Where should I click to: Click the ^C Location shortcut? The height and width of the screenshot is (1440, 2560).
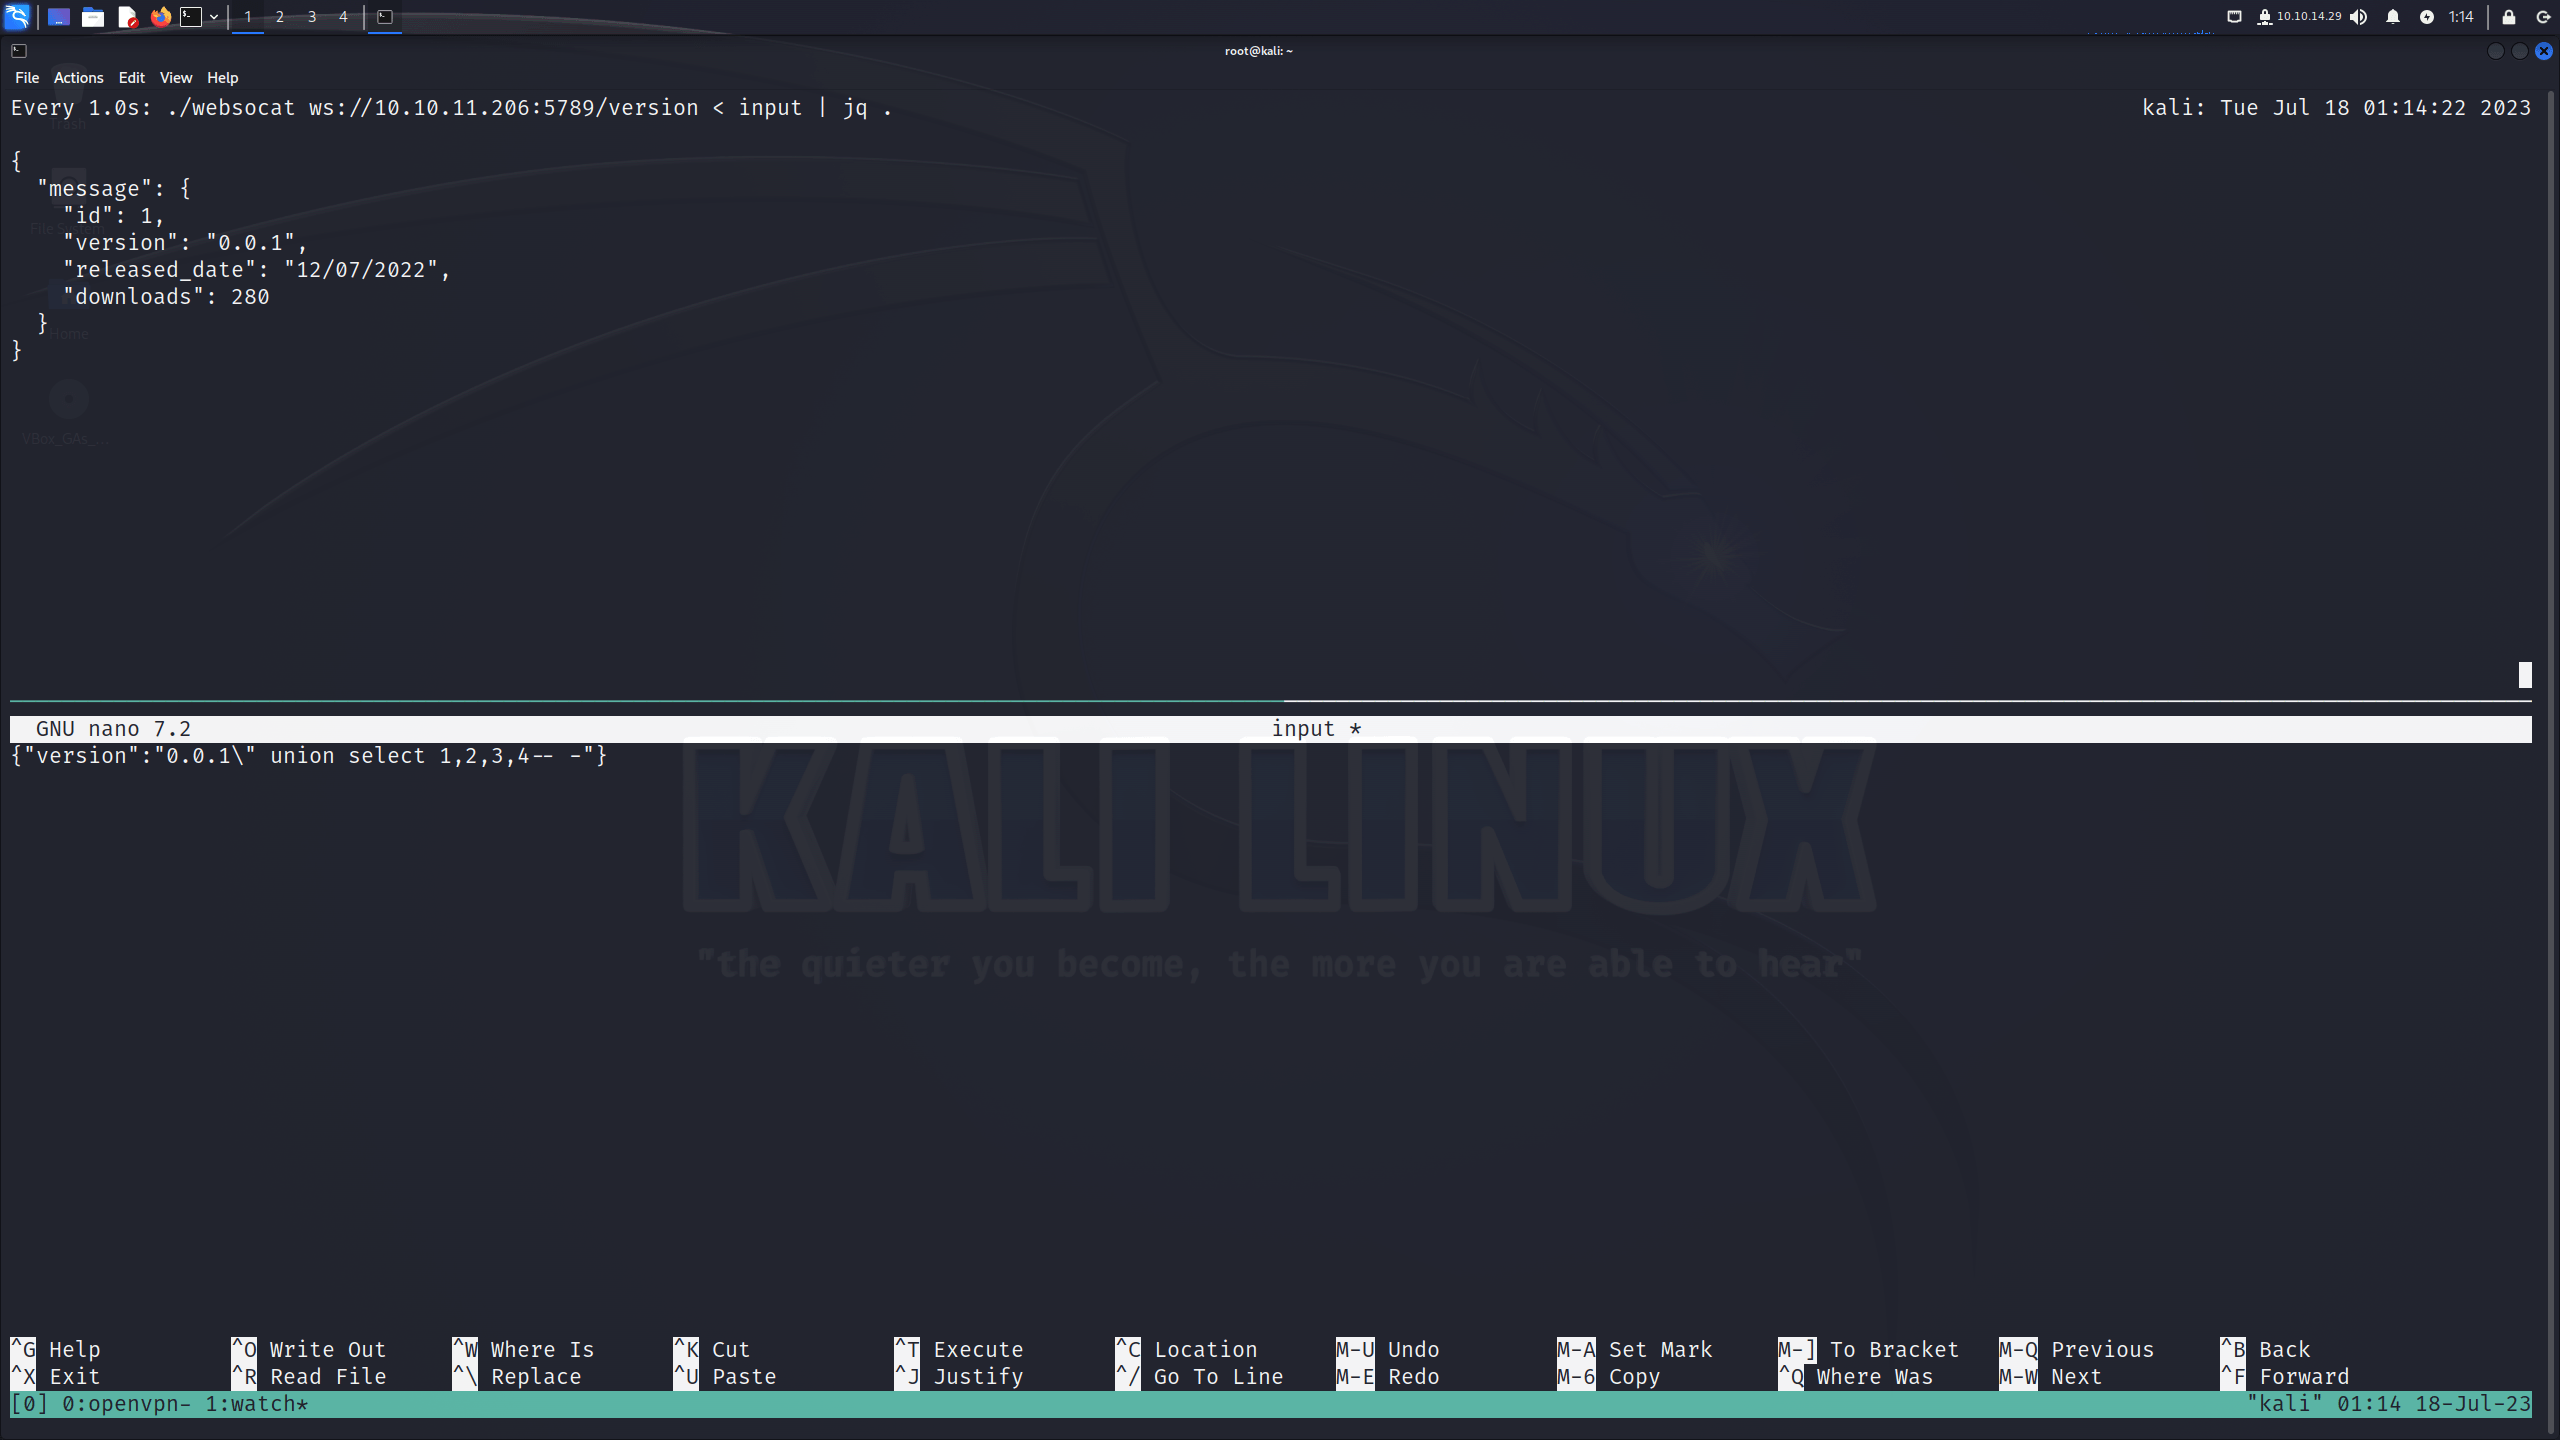(1186, 1350)
